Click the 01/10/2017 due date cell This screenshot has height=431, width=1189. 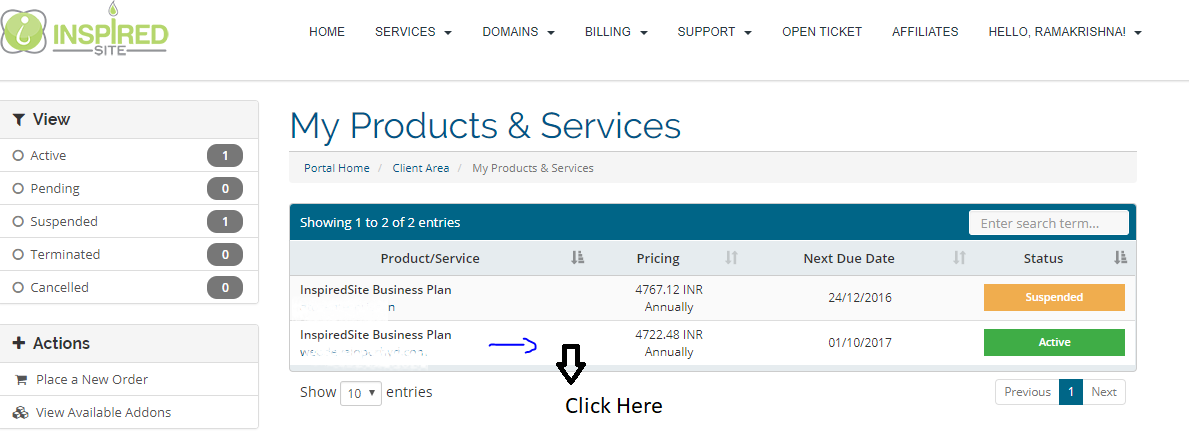[860, 342]
